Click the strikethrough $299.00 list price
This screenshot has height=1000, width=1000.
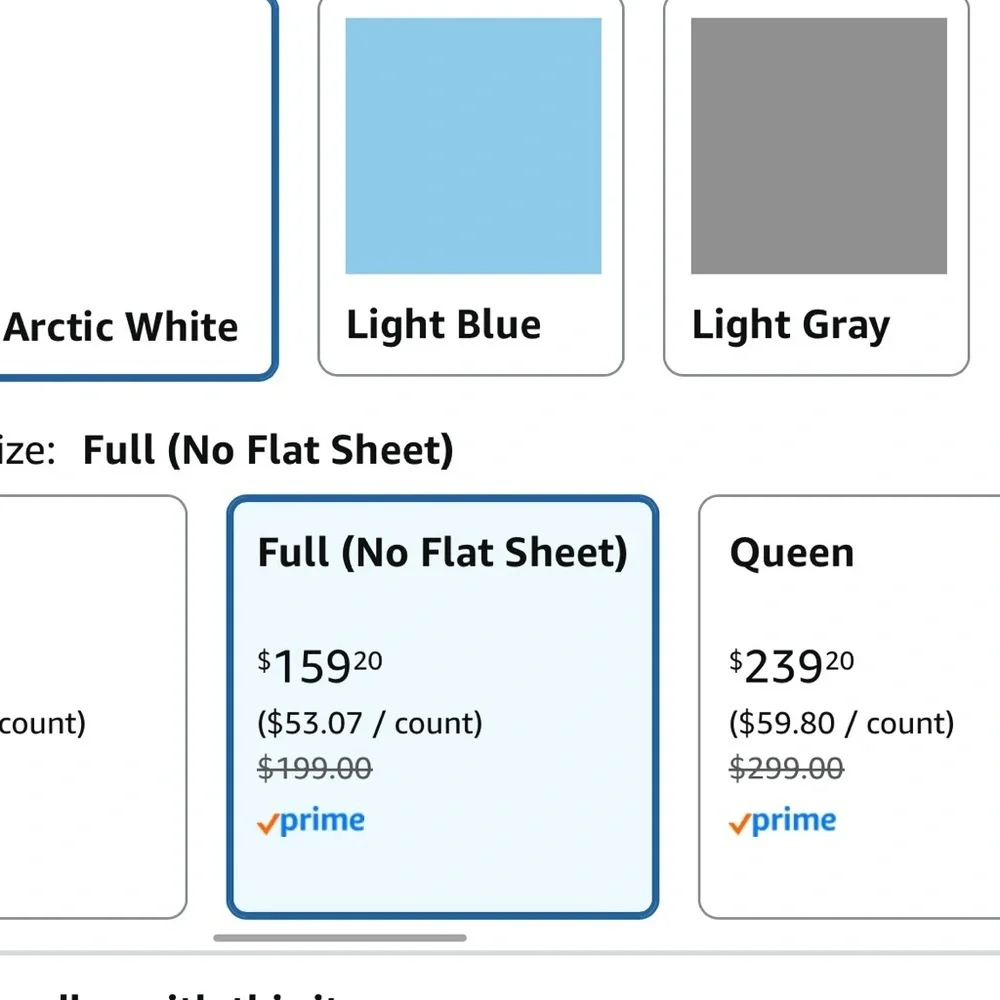pos(786,768)
